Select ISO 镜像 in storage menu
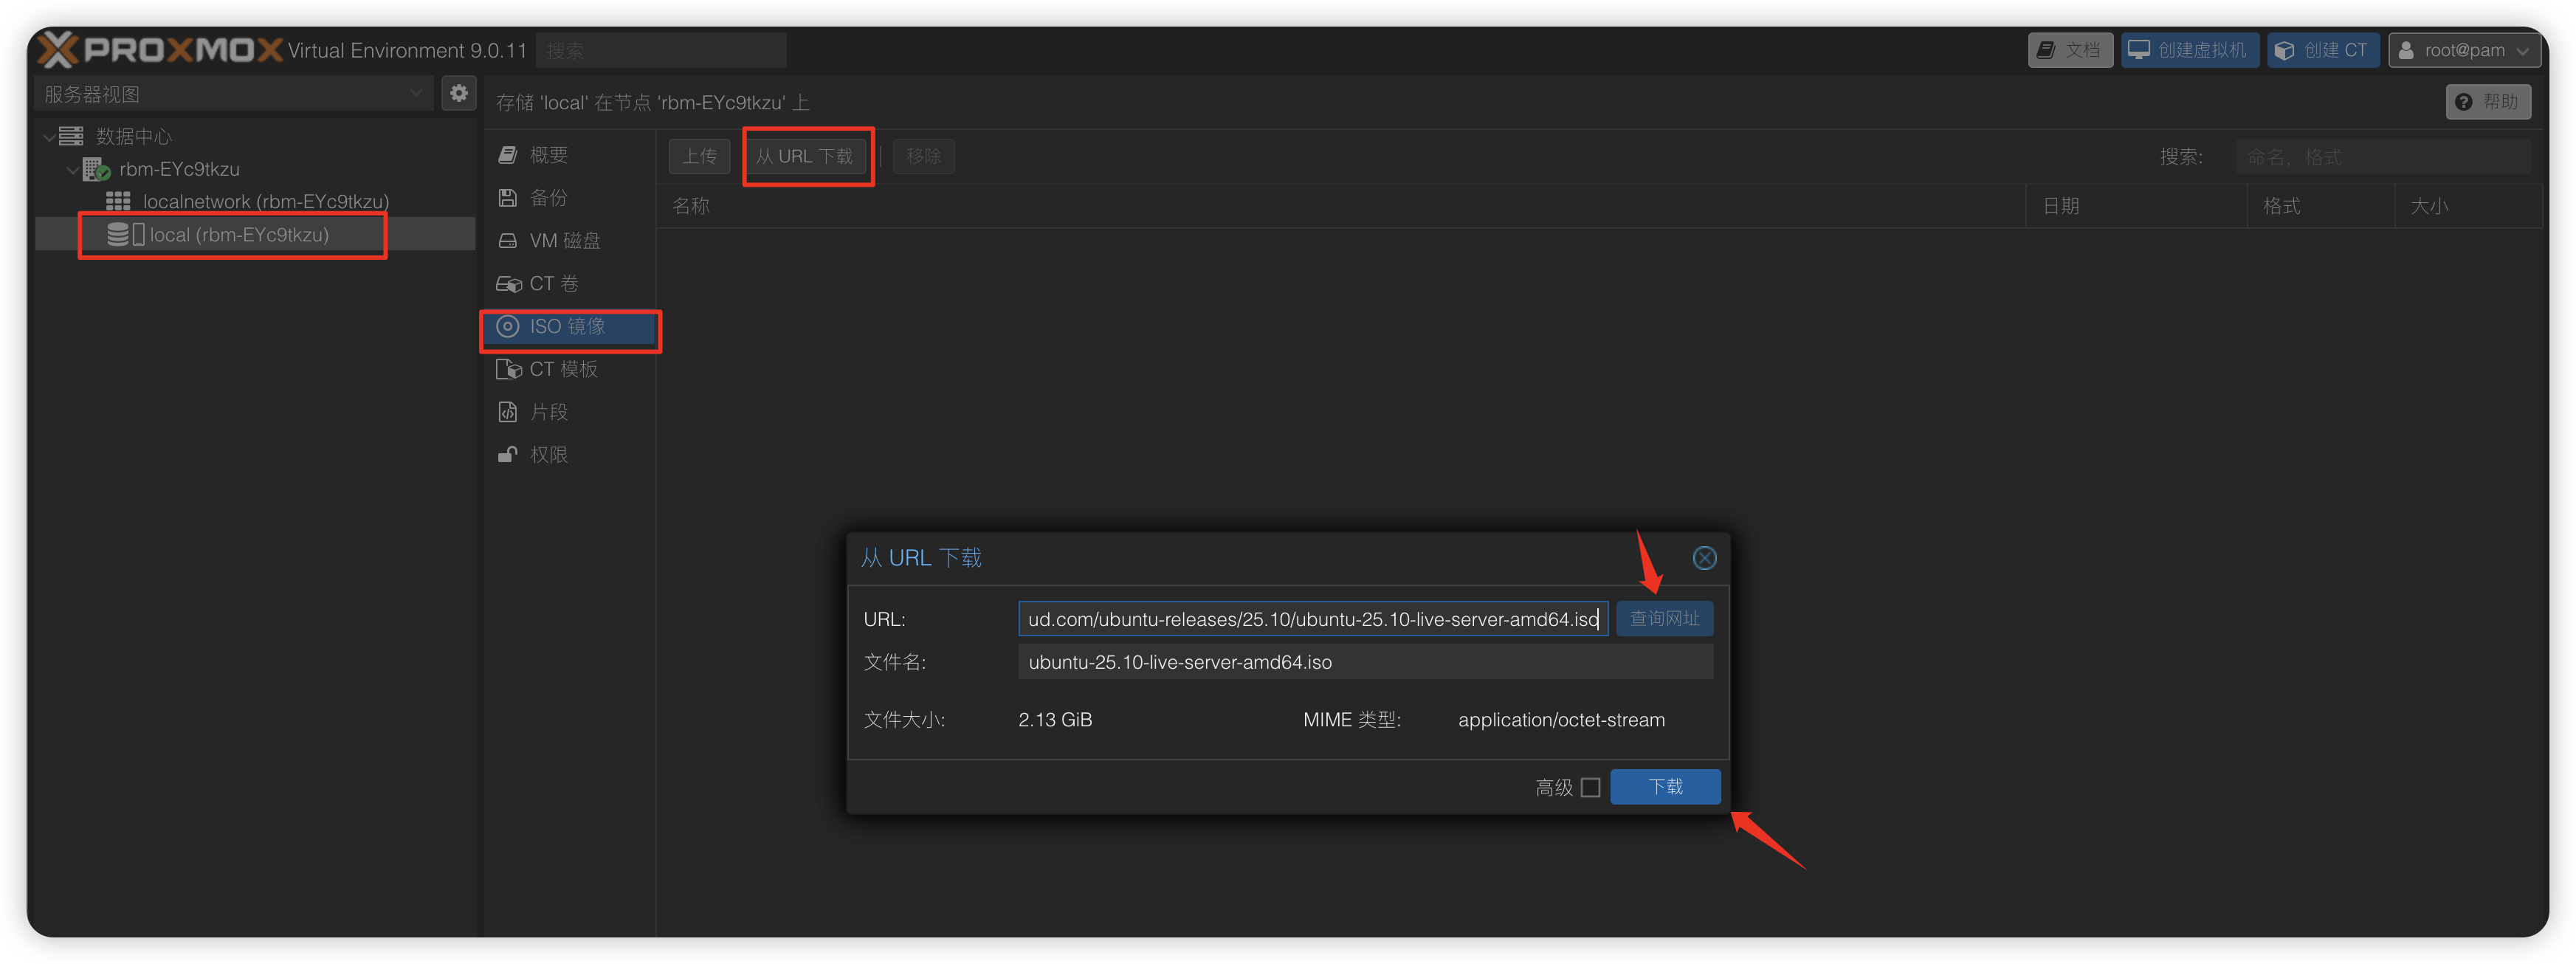 pyautogui.click(x=567, y=327)
